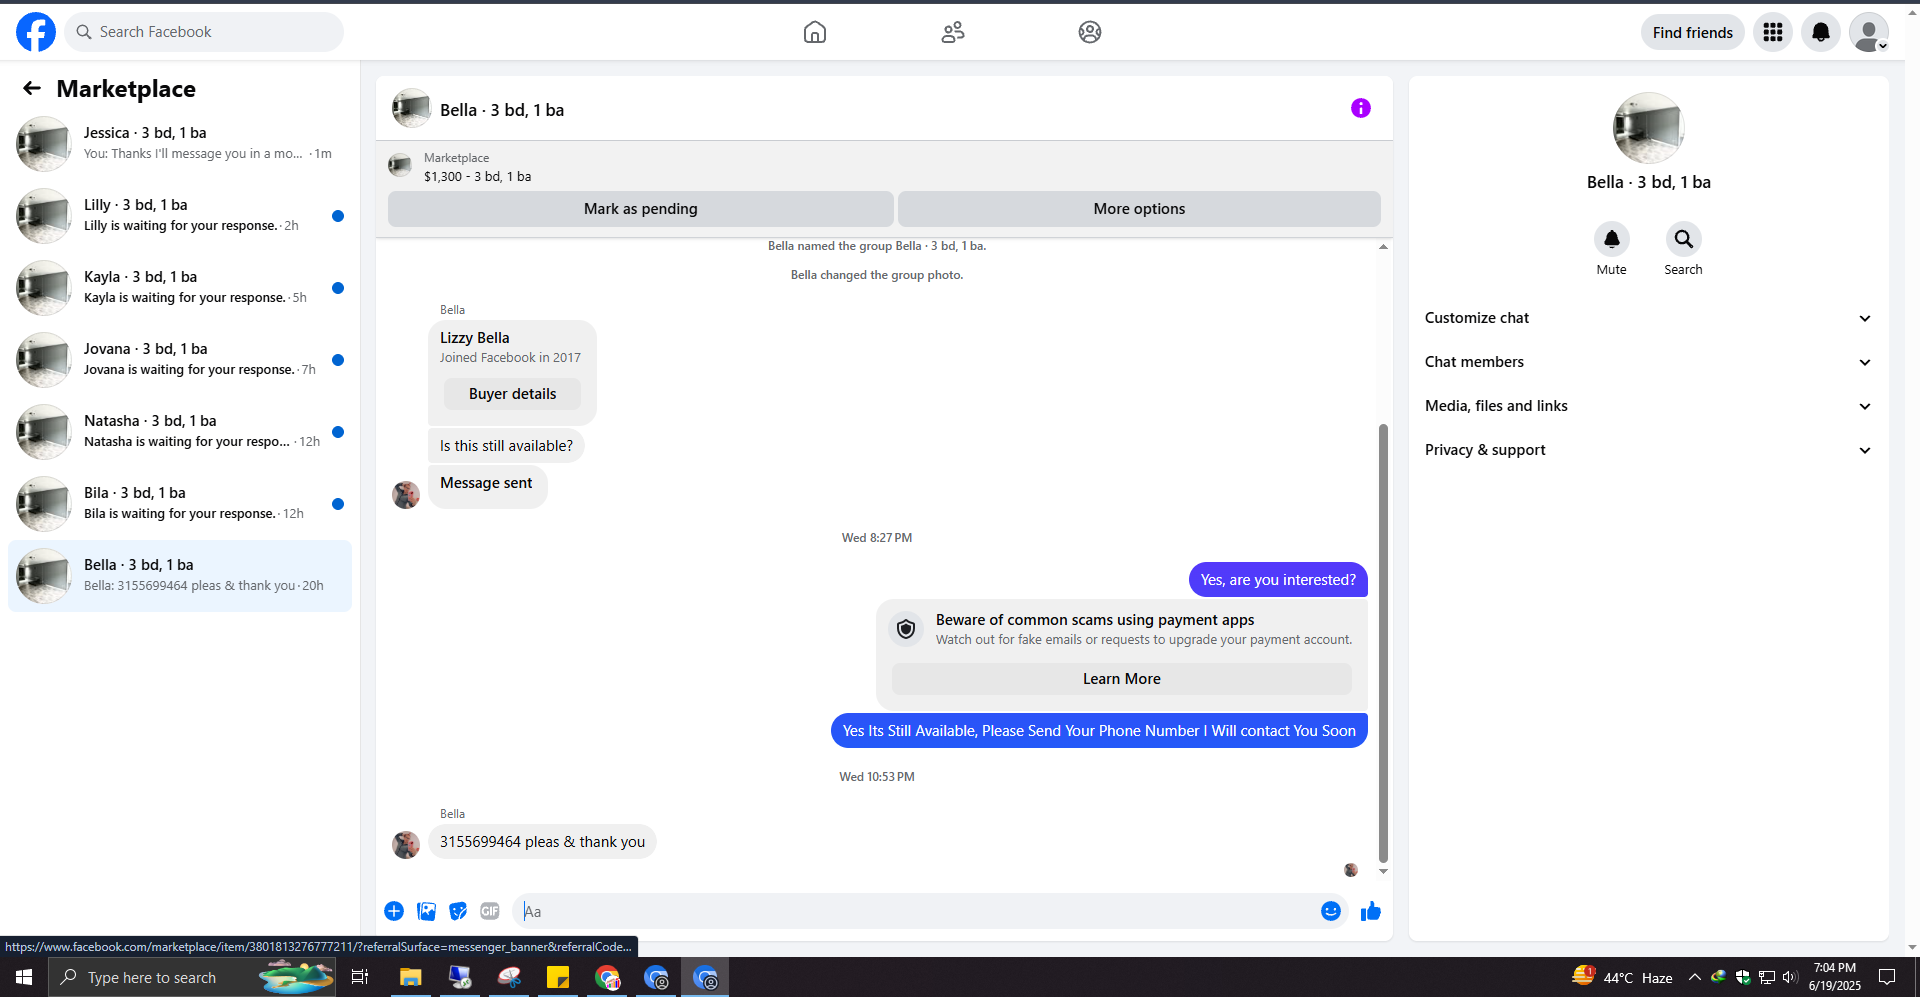Click the 'Yes, are you interested?' message
The width and height of the screenshot is (1920, 997).
[x=1278, y=580]
